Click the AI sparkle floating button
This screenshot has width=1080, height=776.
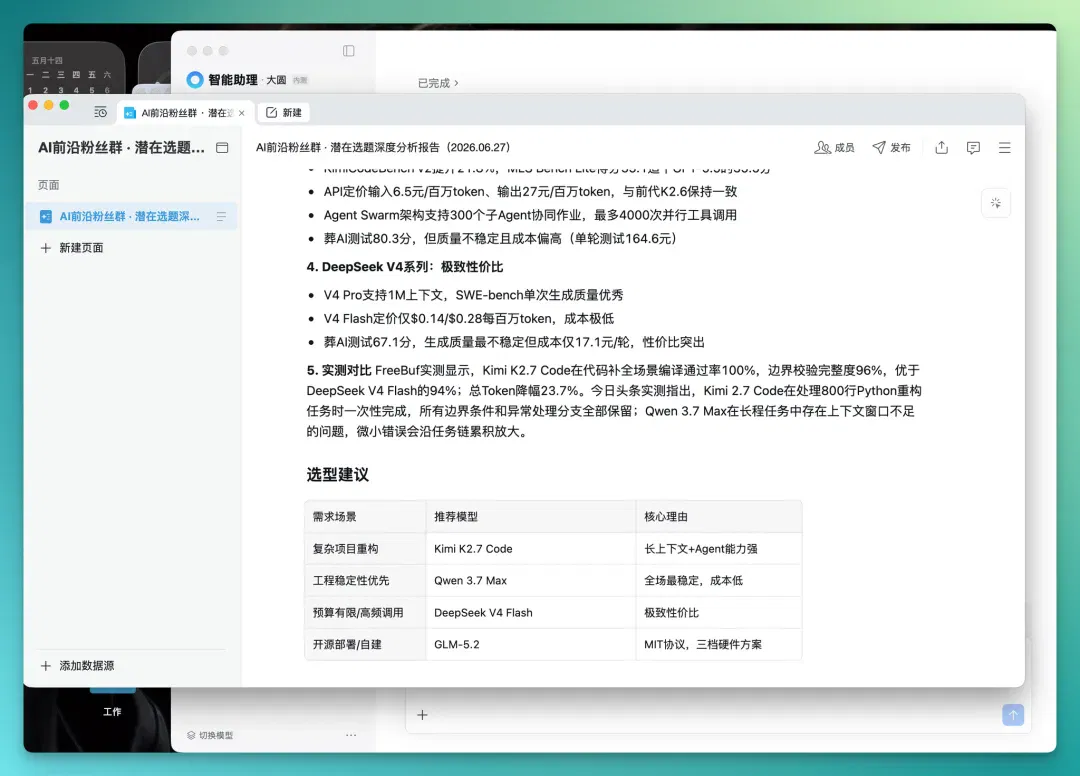[996, 203]
